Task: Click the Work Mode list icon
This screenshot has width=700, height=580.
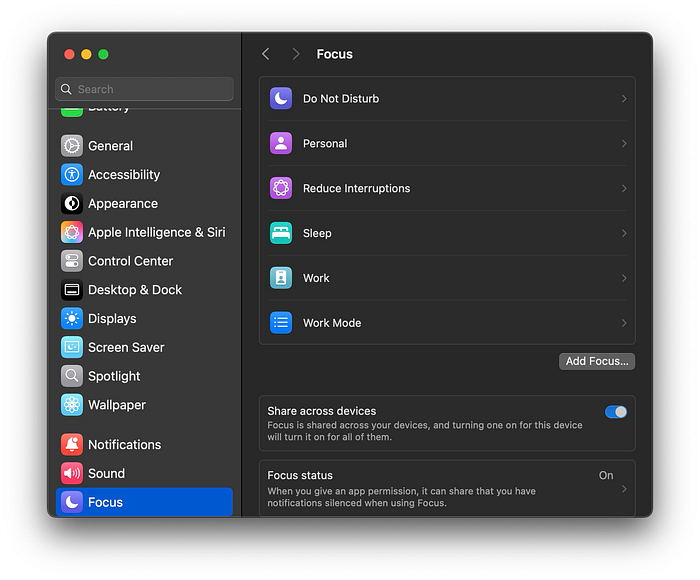Action: tap(281, 323)
